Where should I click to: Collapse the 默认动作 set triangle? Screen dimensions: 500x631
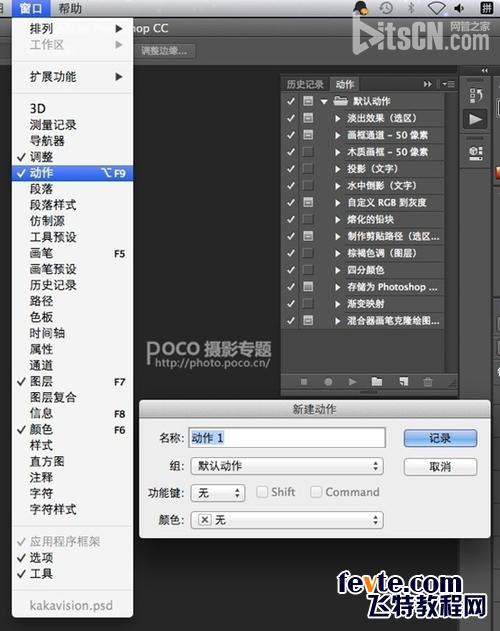[x=324, y=101]
